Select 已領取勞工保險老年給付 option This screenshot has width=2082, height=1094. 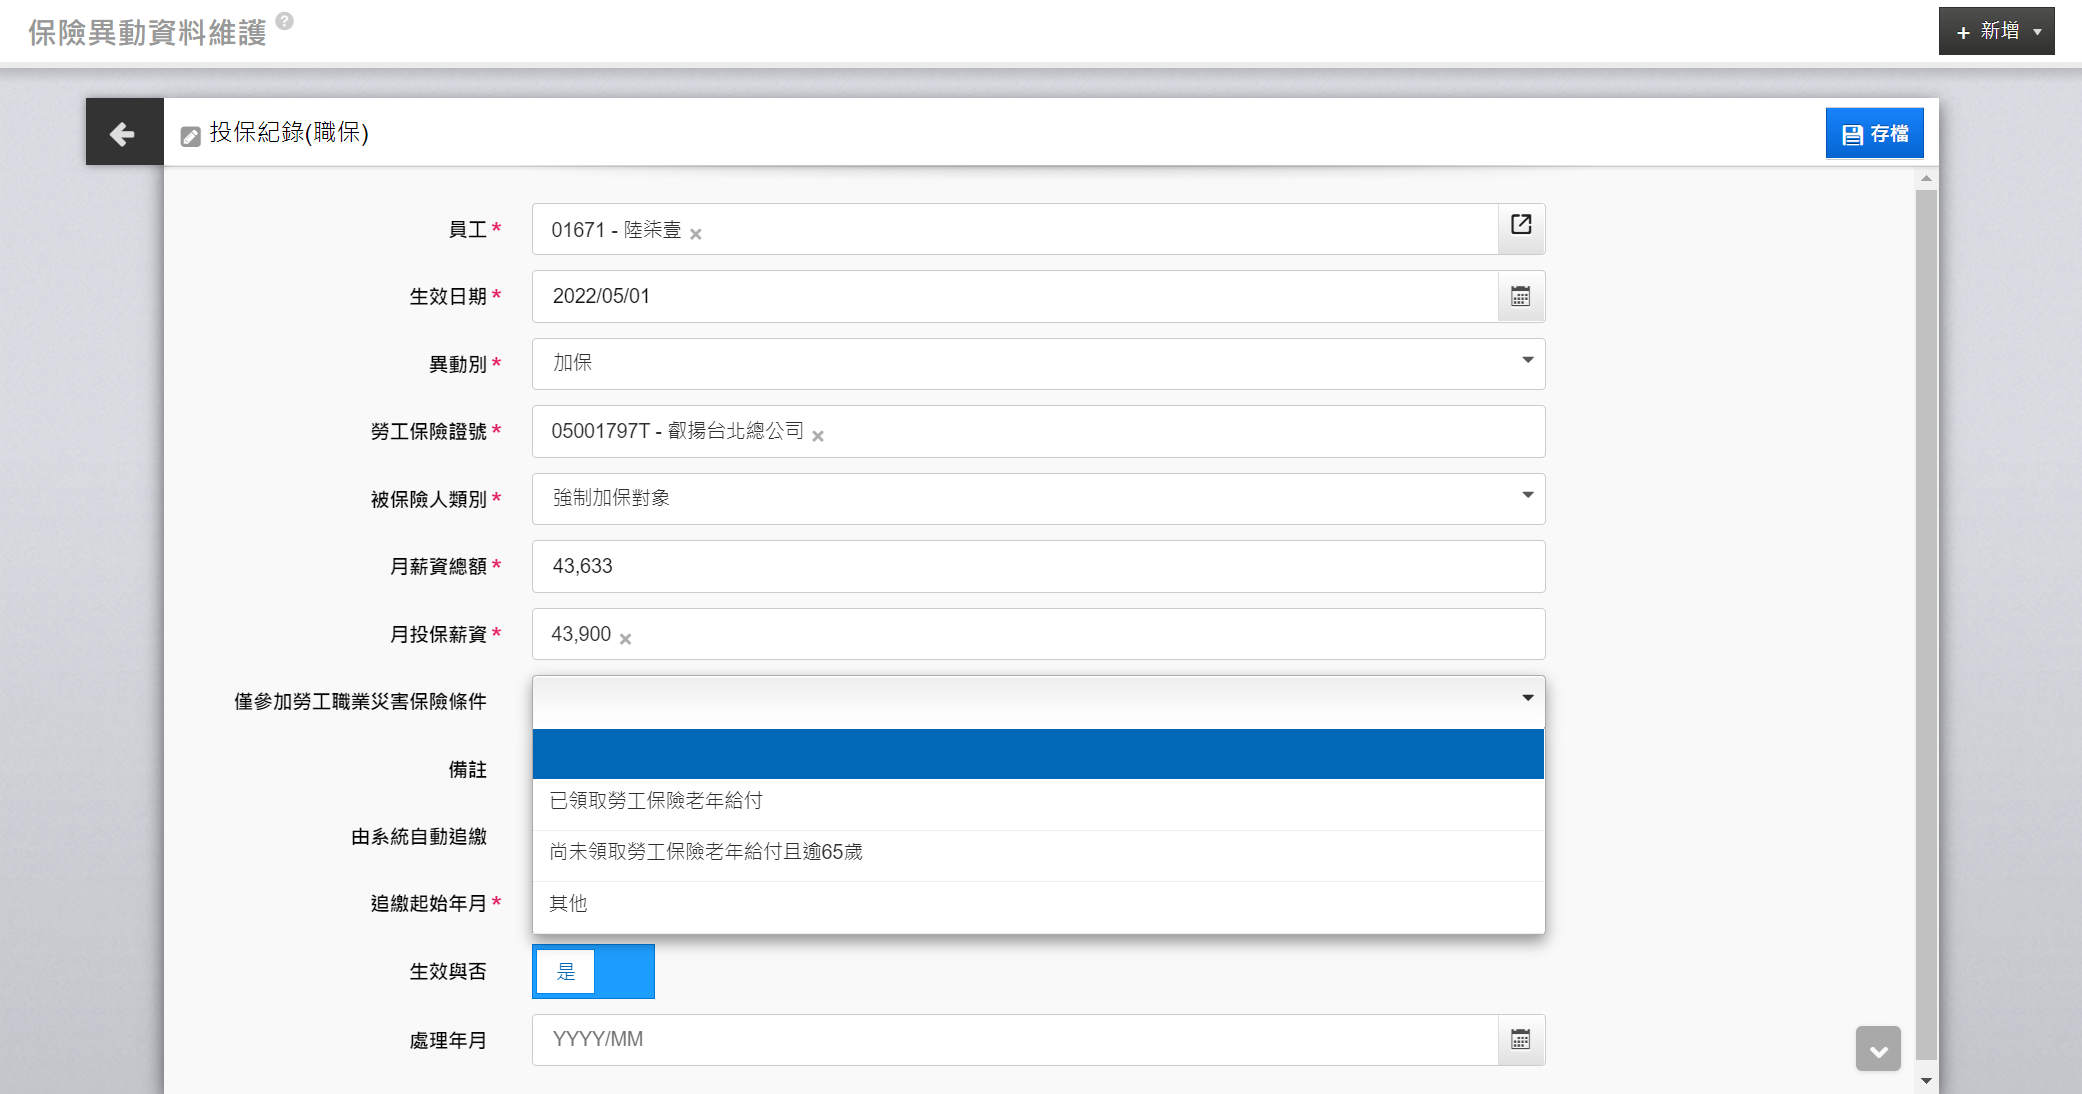point(656,801)
